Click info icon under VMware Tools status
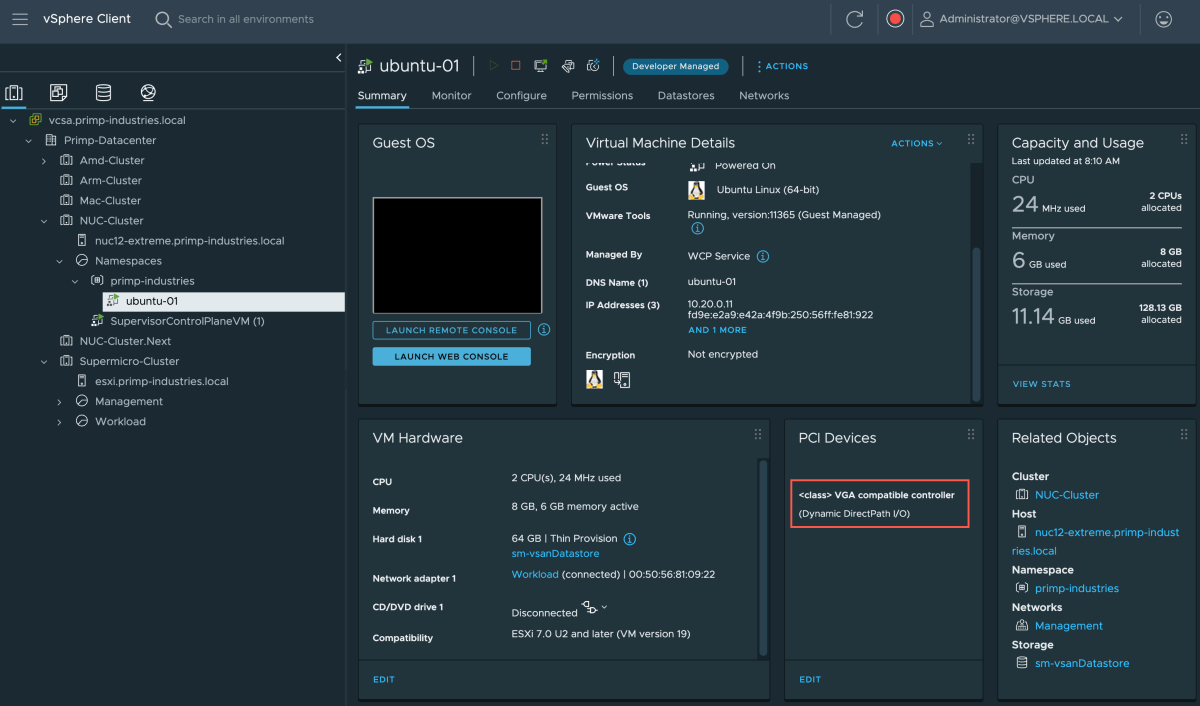This screenshot has width=1200, height=706. click(697, 228)
